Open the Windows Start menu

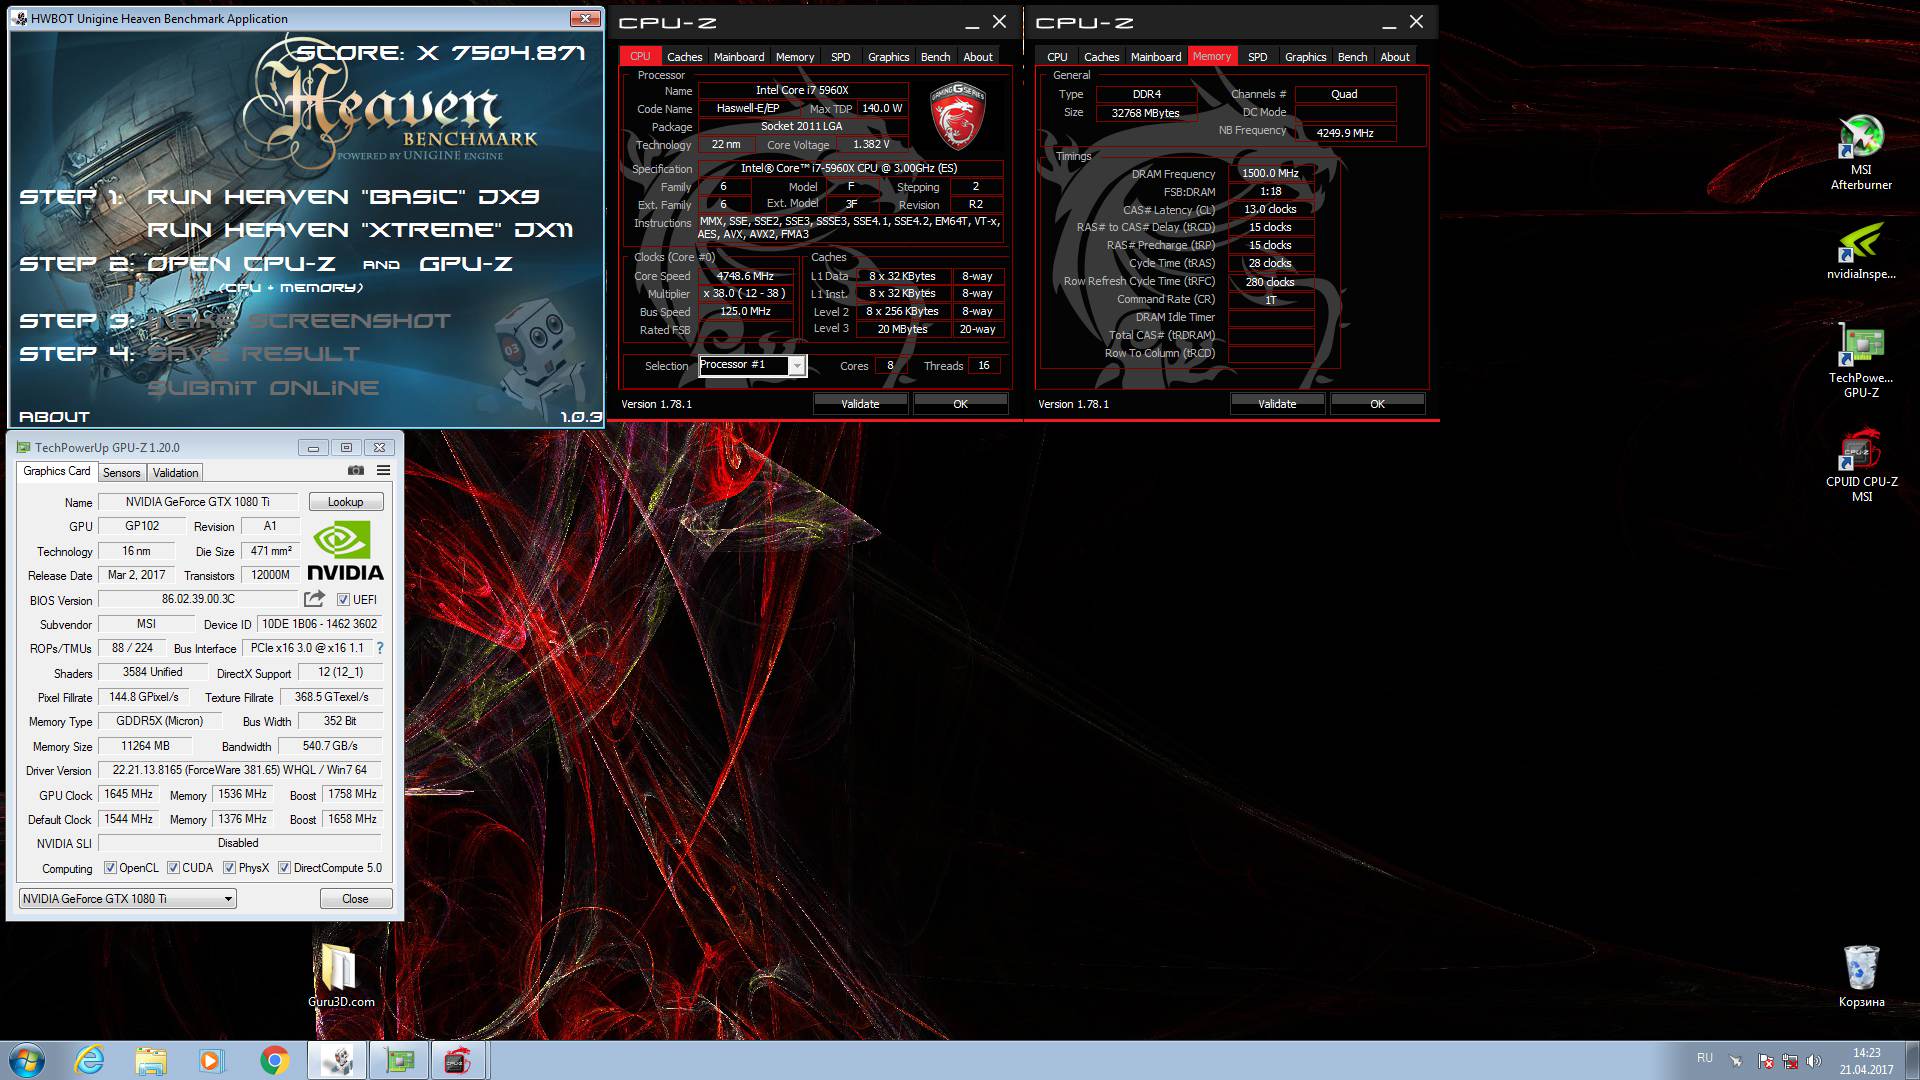click(x=27, y=1060)
